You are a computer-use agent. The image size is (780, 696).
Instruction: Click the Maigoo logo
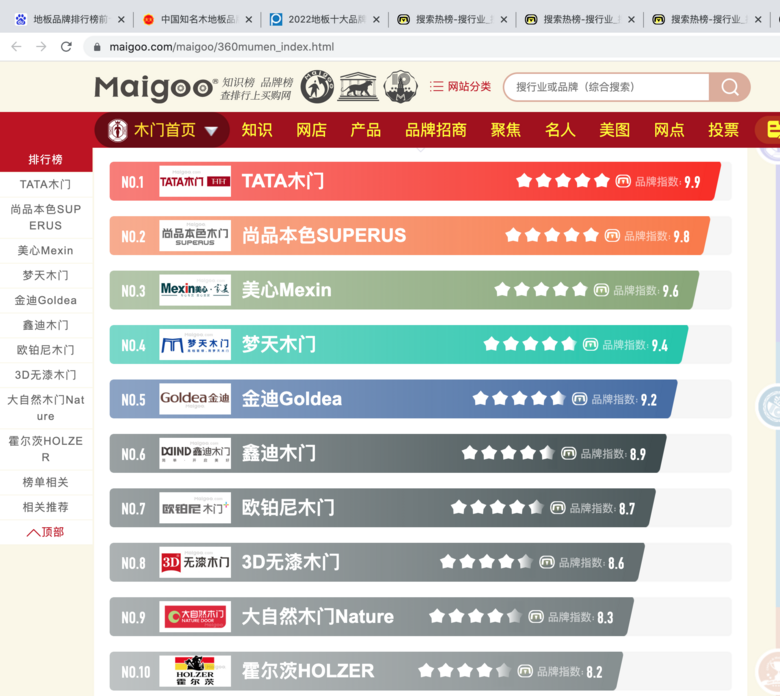click(x=155, y=88)
